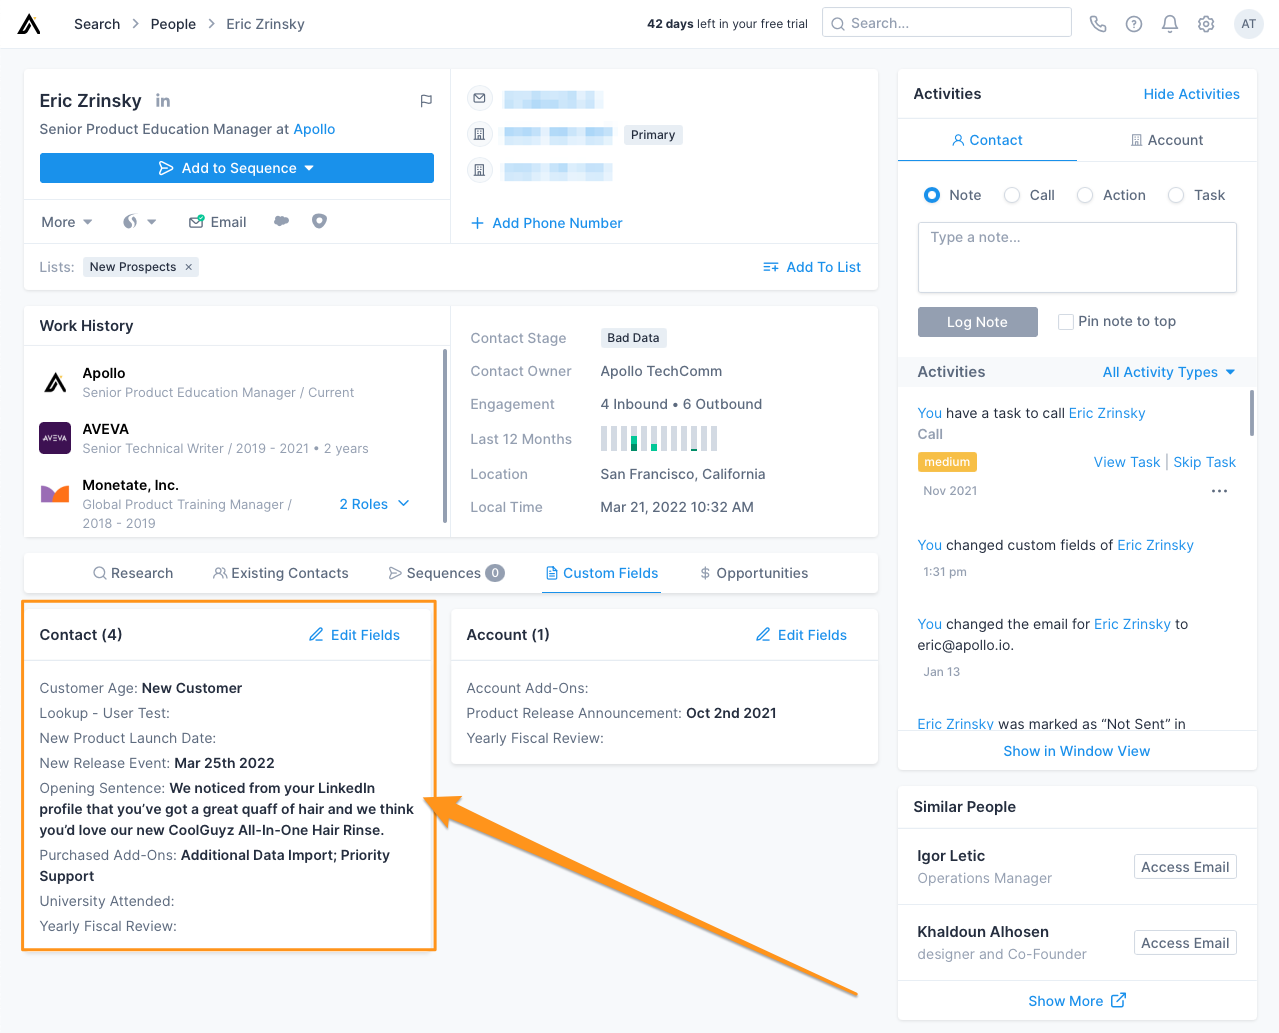The width and height of the screenshot is (1279, 1033).
Task: Access email for Khaldoun Alhosen
Action: [1185, 943]
